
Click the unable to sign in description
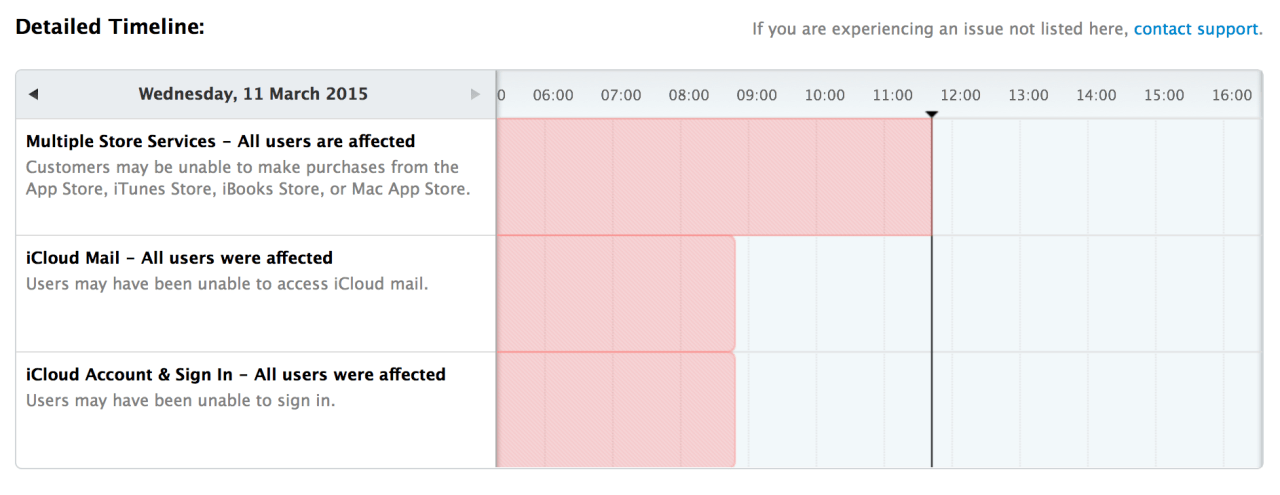pos(180,401)
